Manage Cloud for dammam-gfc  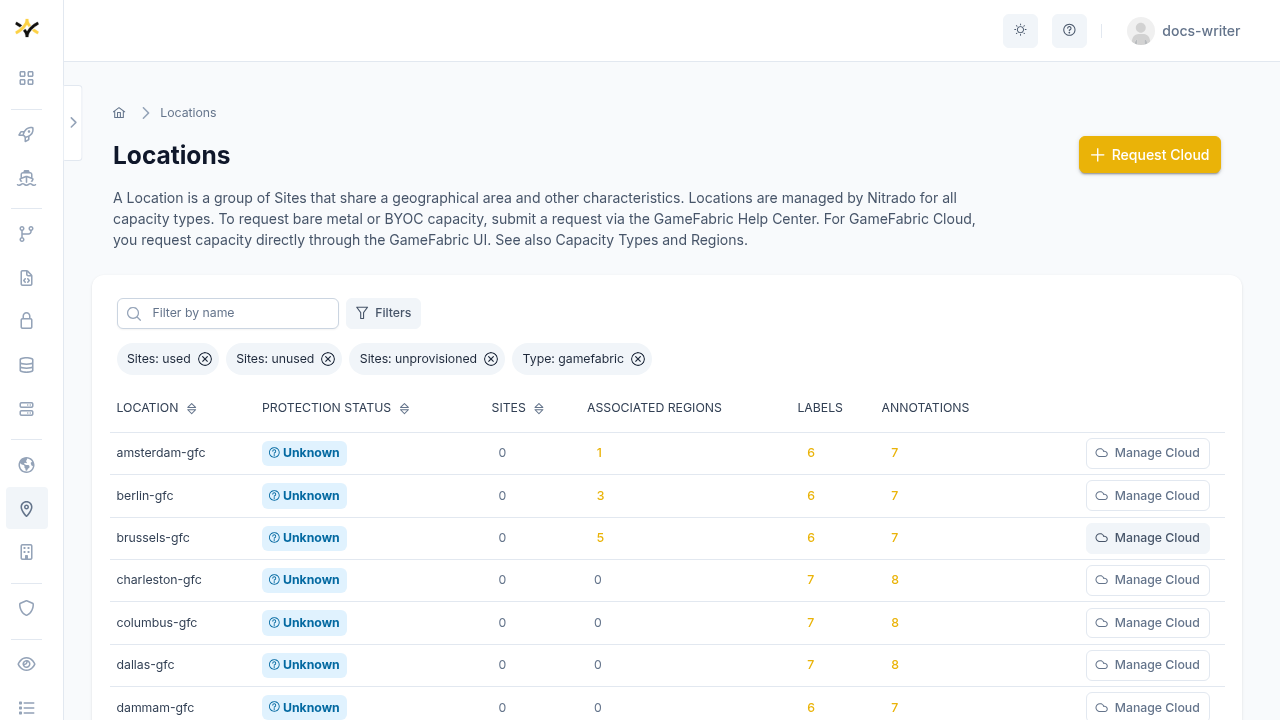click(x=1148, y=707)
